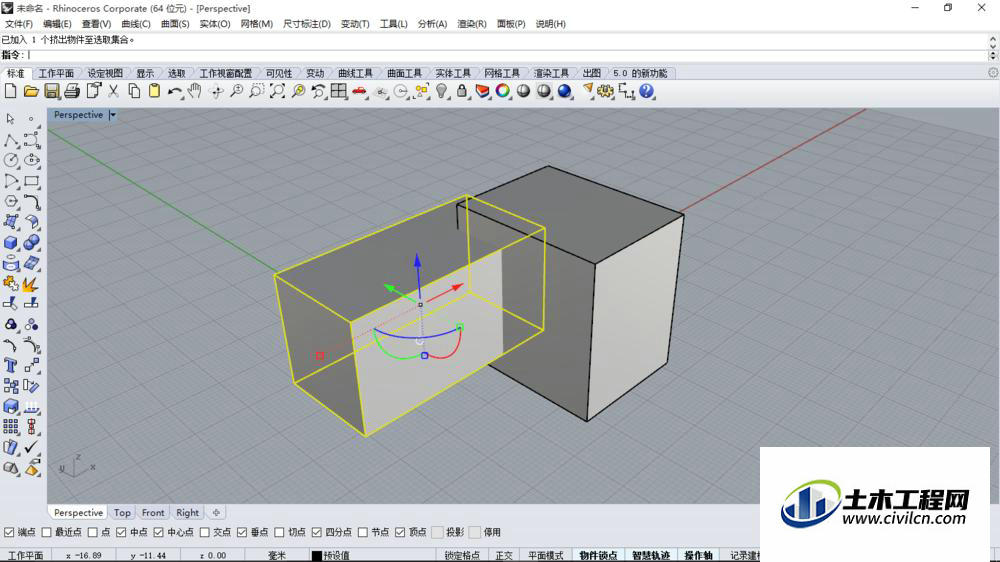Click the green check mark icon
The image size is (1000, 562).
coord(31,447)
